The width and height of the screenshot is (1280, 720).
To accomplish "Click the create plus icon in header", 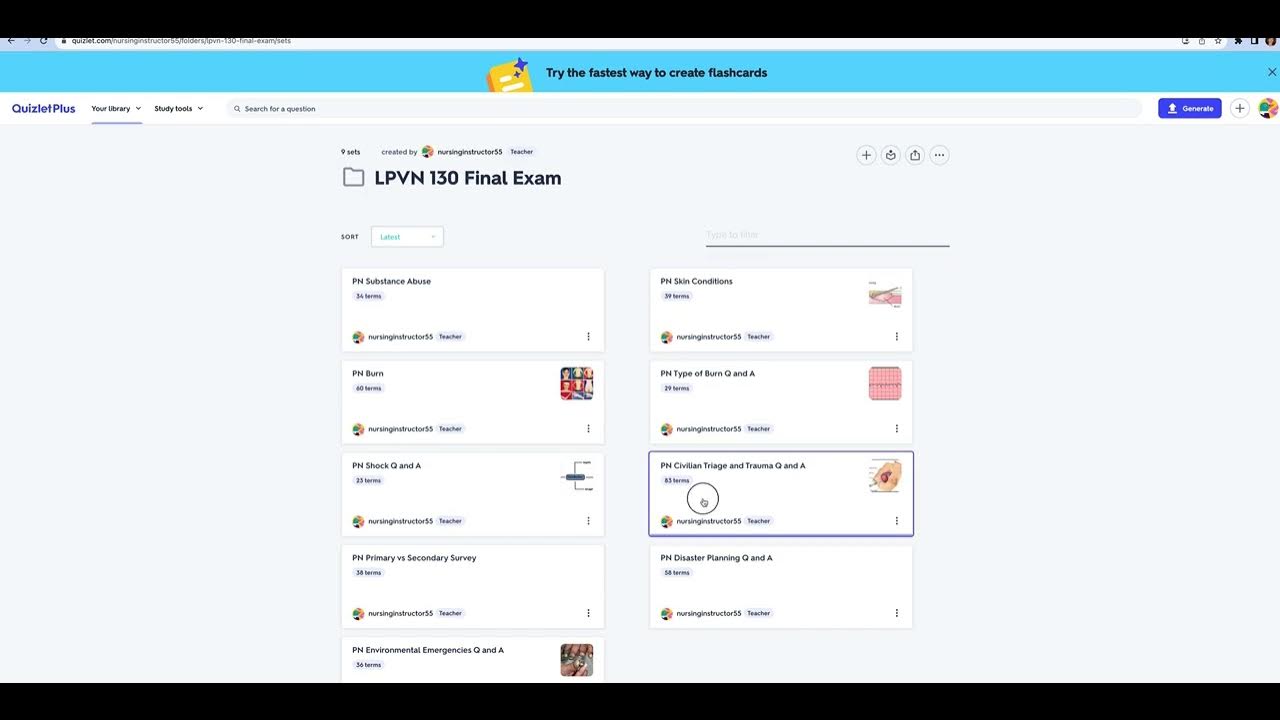I will [x=1240, y=108].
